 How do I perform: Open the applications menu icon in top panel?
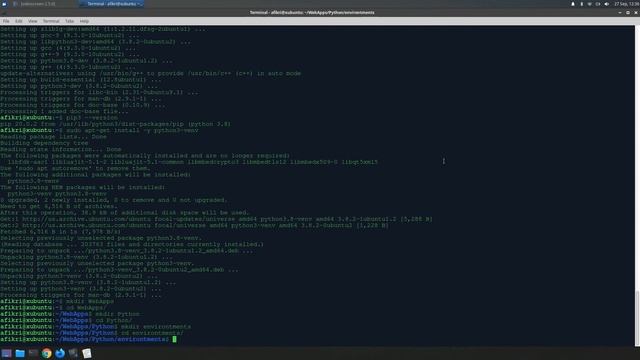click(x=4, y=4)
